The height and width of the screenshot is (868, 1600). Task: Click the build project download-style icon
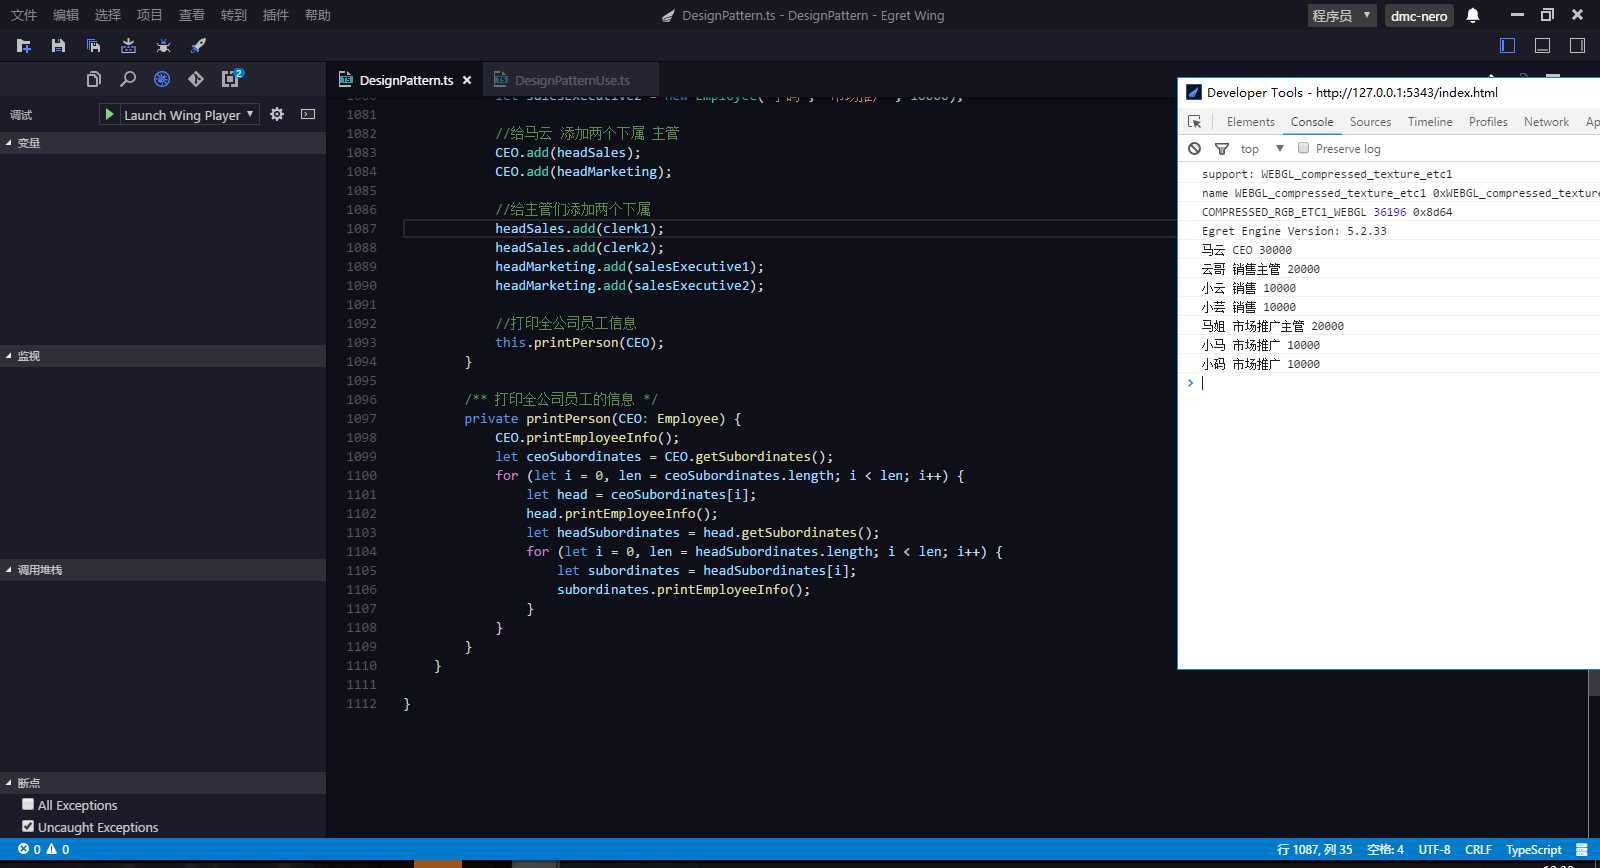(x=128, y=46)
